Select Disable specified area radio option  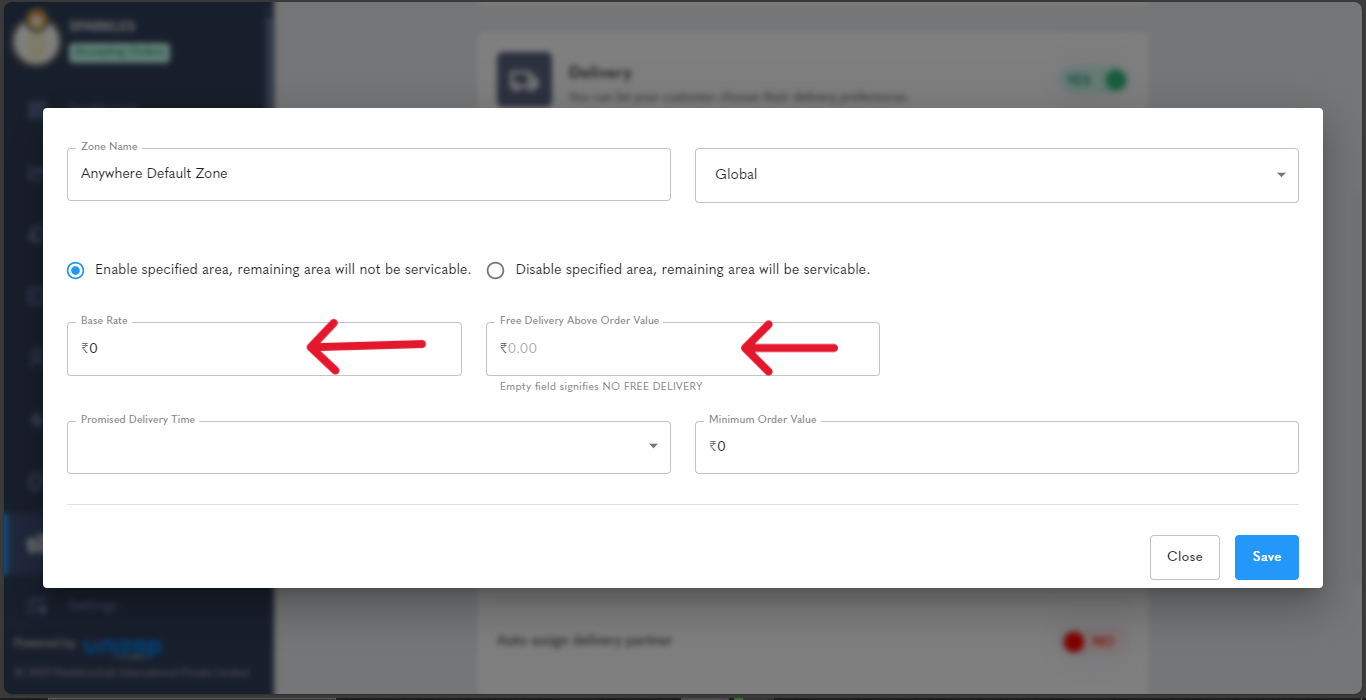coord(495,270)
